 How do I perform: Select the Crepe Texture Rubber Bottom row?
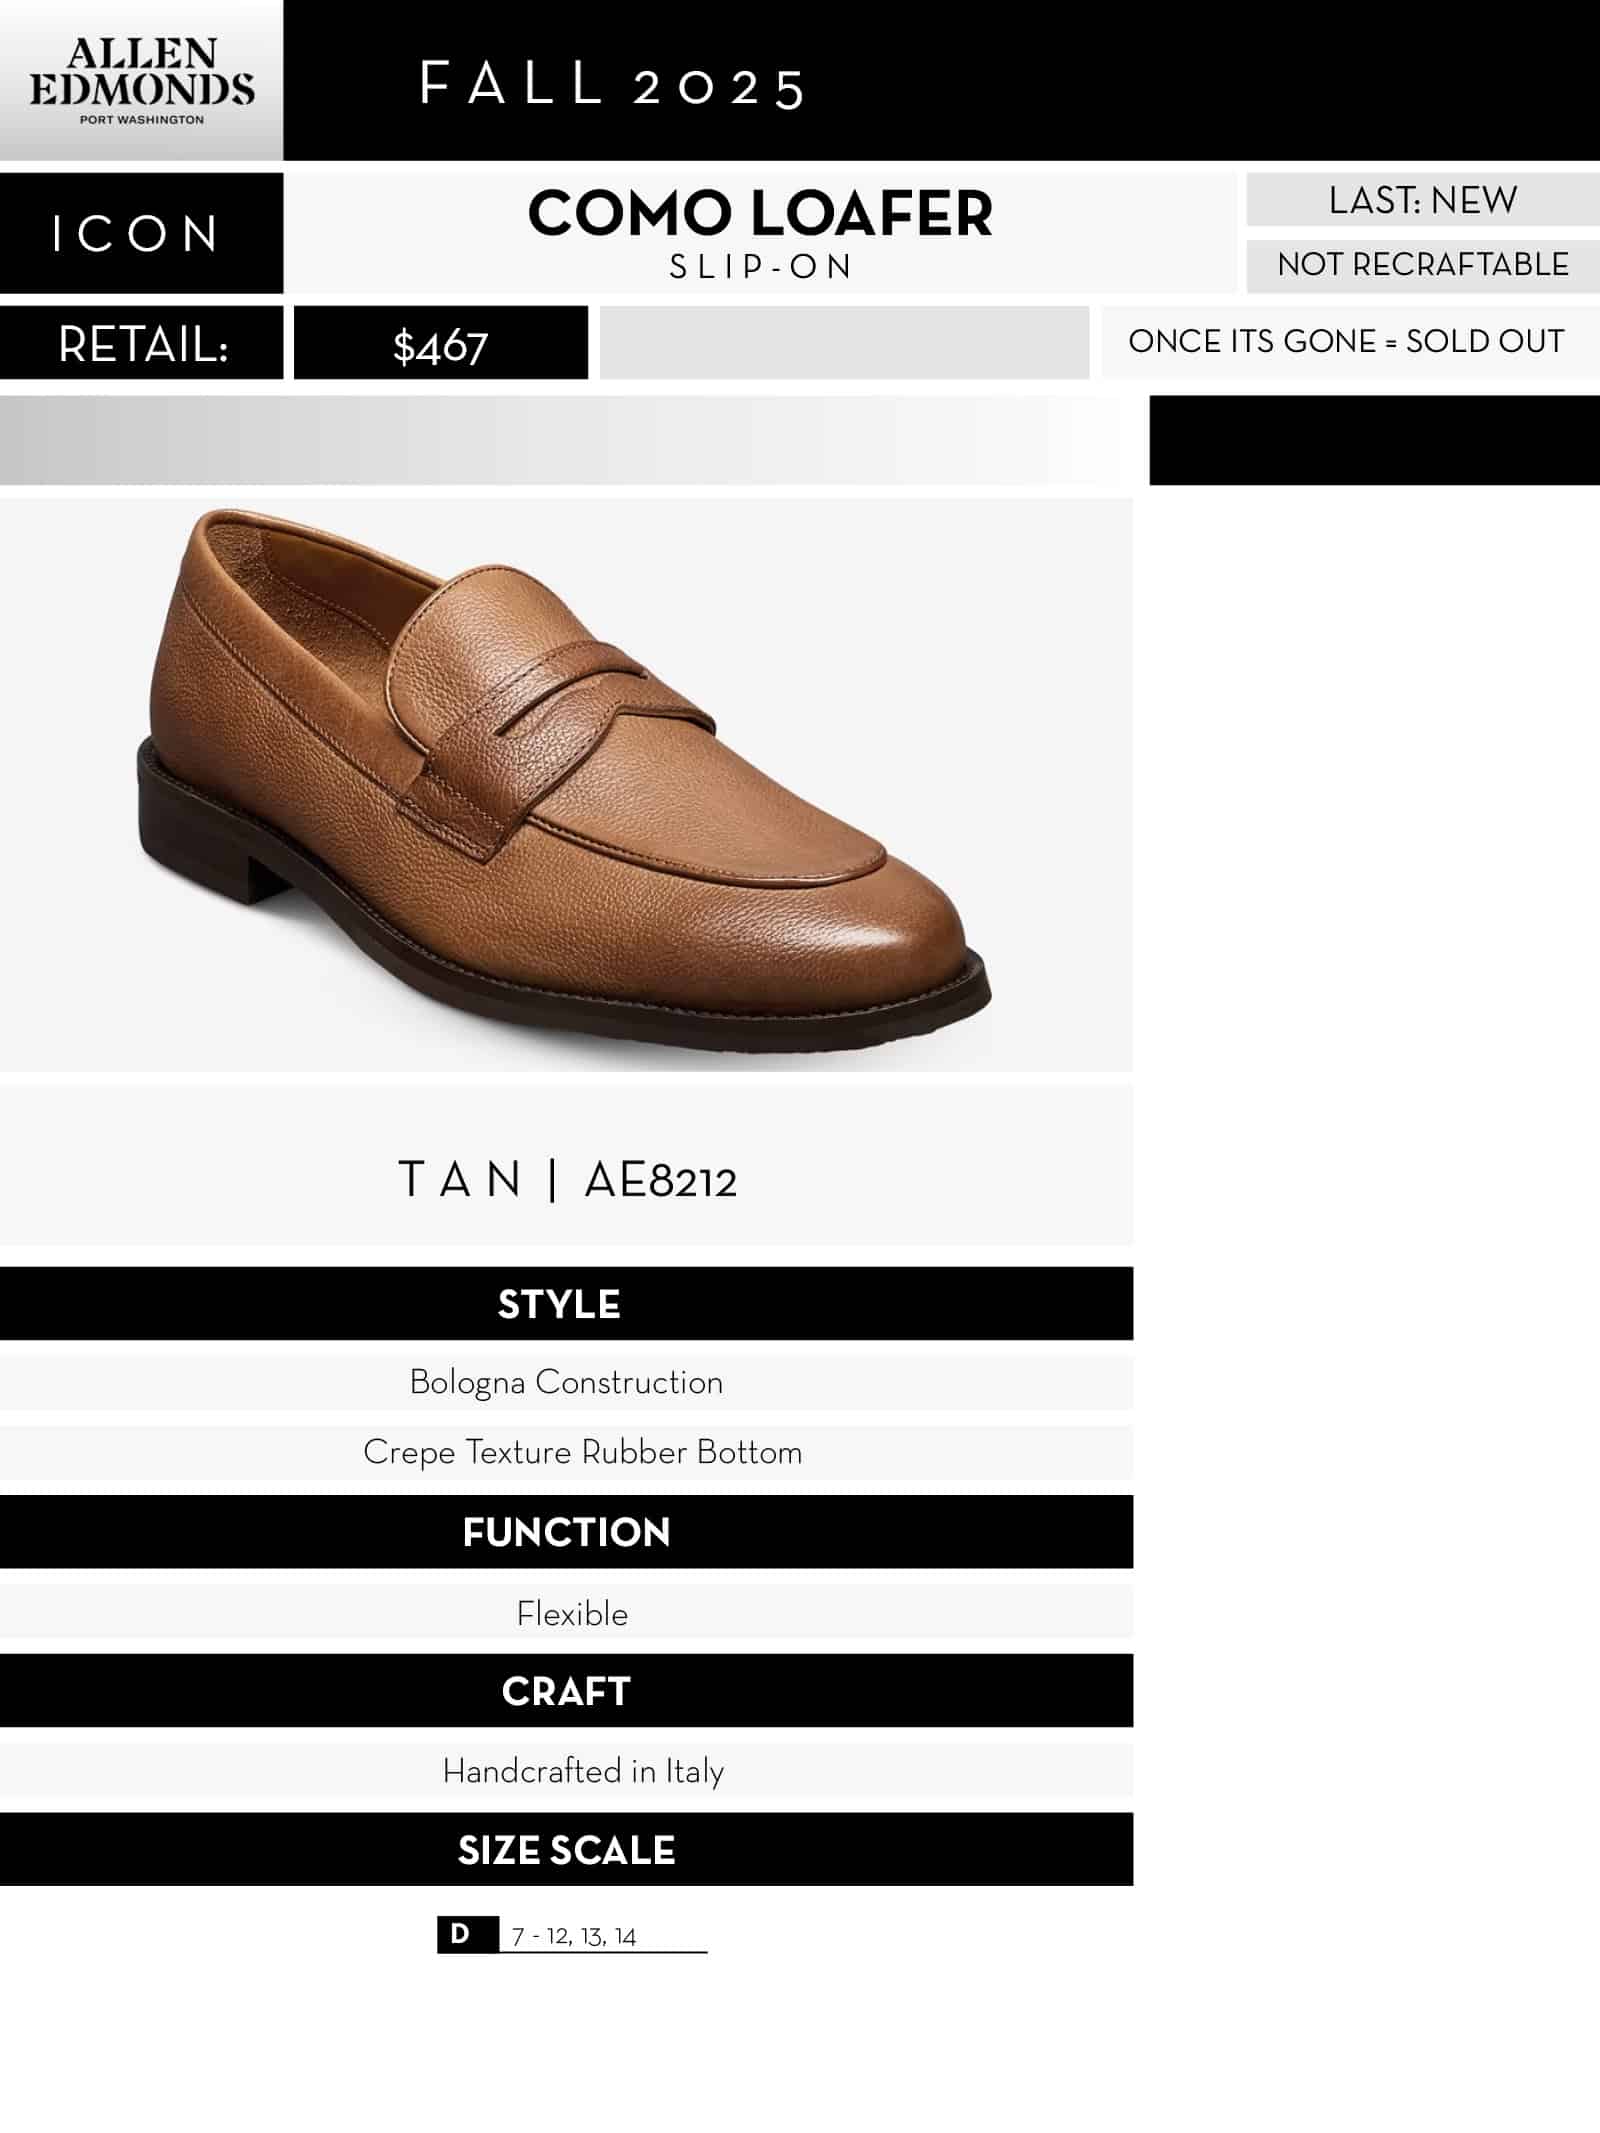[x=582, y=1452]
